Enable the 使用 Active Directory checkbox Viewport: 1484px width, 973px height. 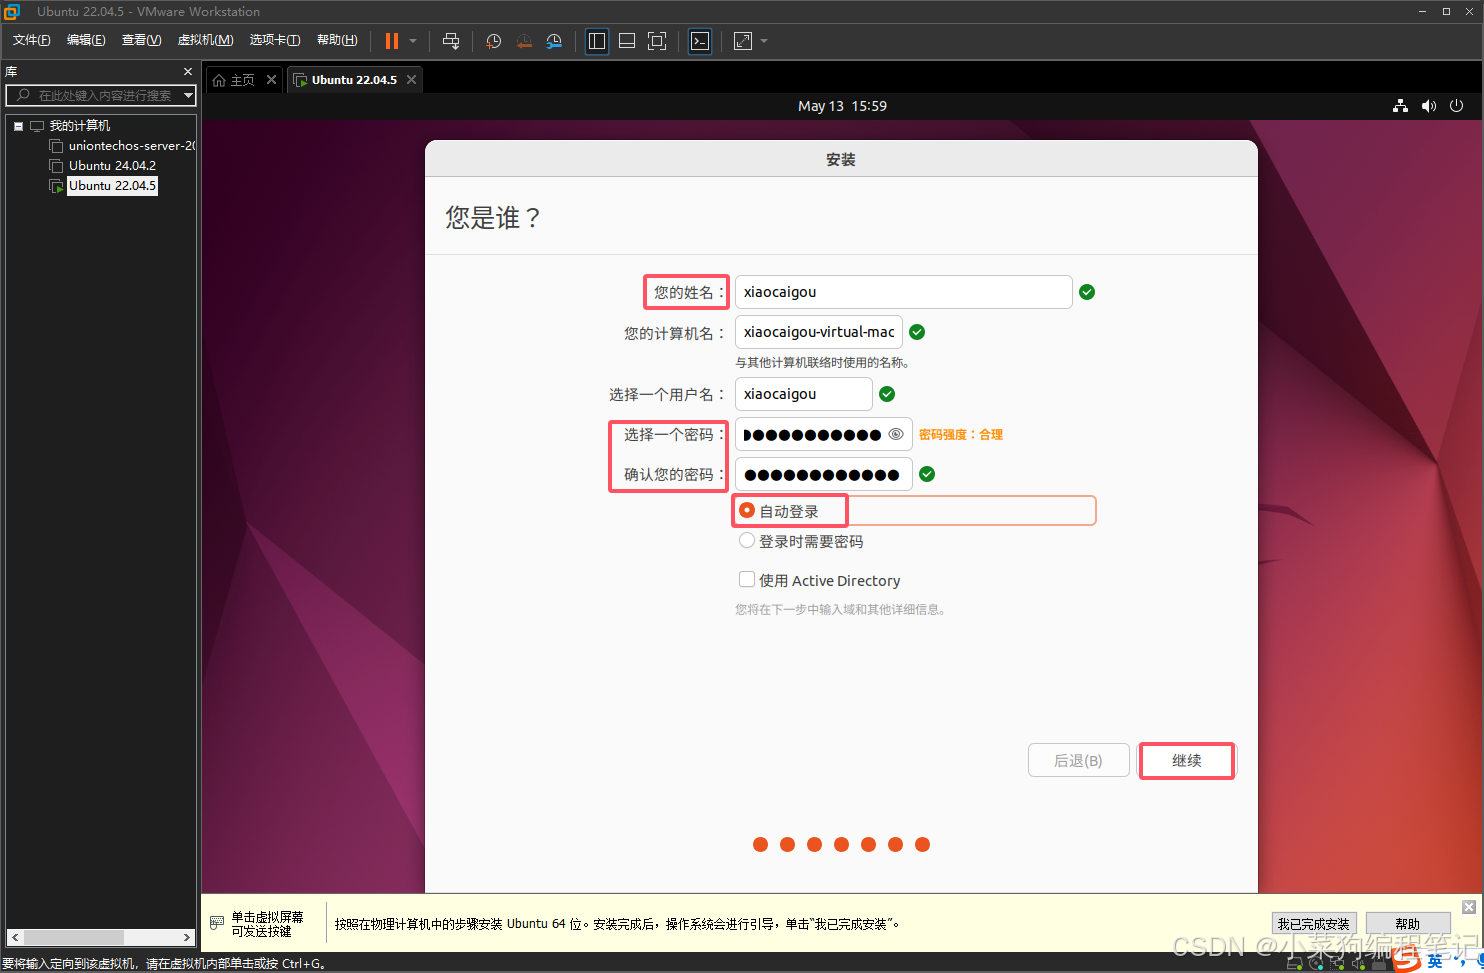746,579
